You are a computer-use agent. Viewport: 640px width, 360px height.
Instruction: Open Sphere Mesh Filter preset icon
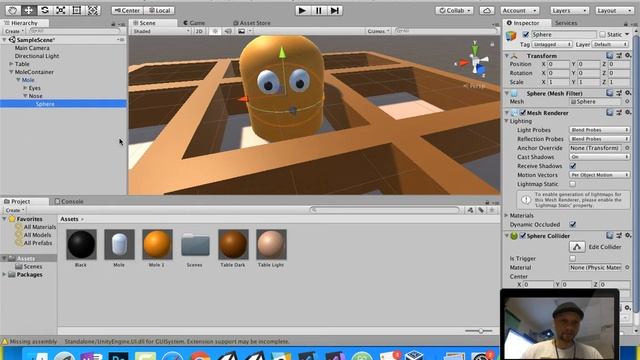pos(619,93)
